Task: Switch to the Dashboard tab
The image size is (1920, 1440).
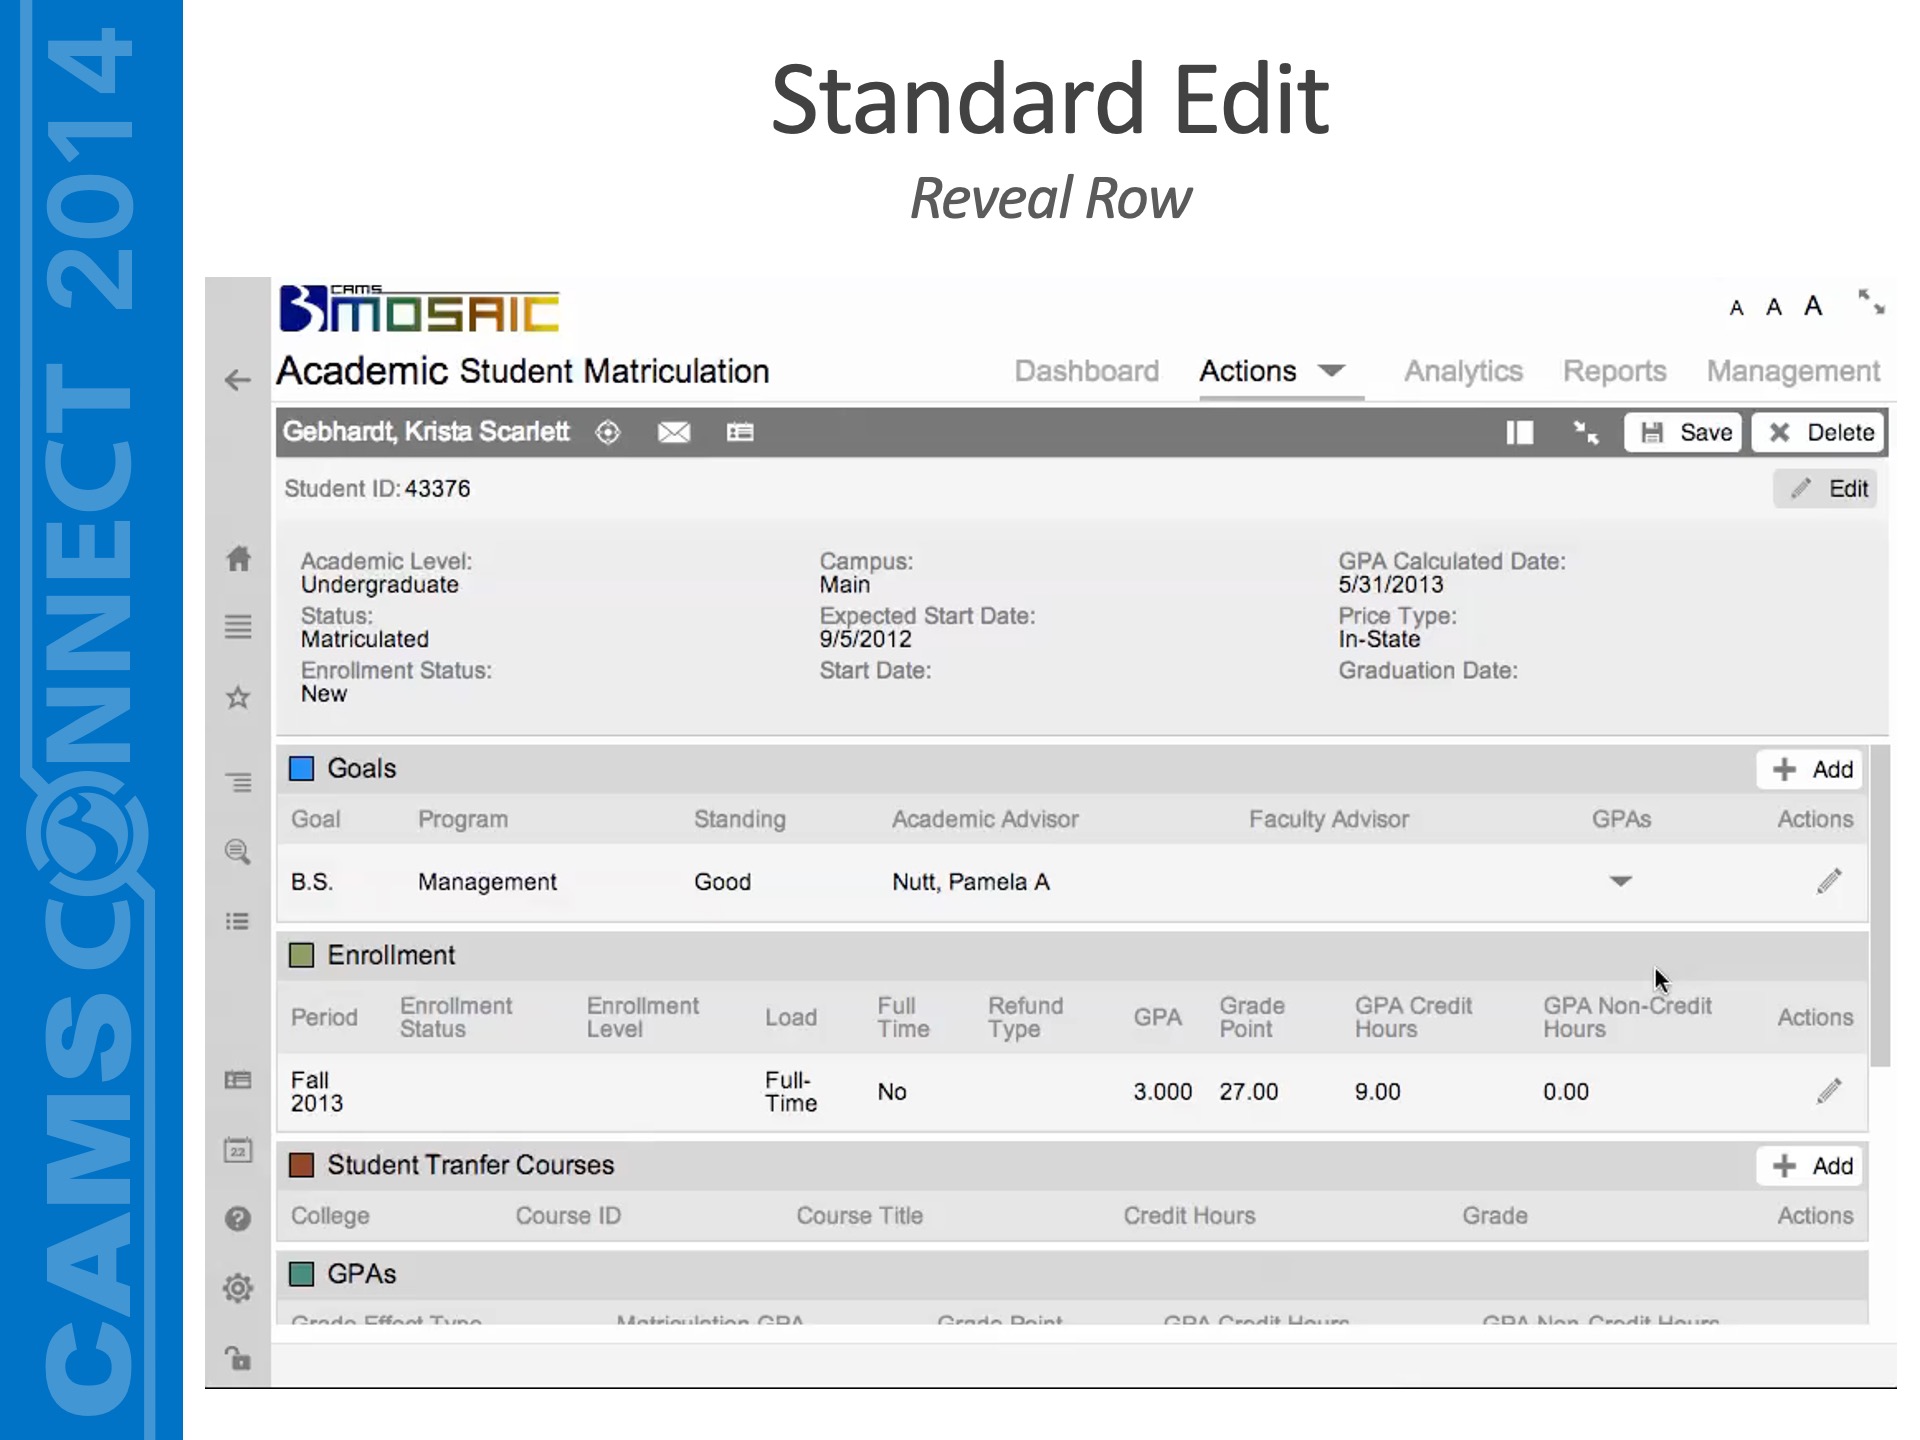Action: 1086,371
